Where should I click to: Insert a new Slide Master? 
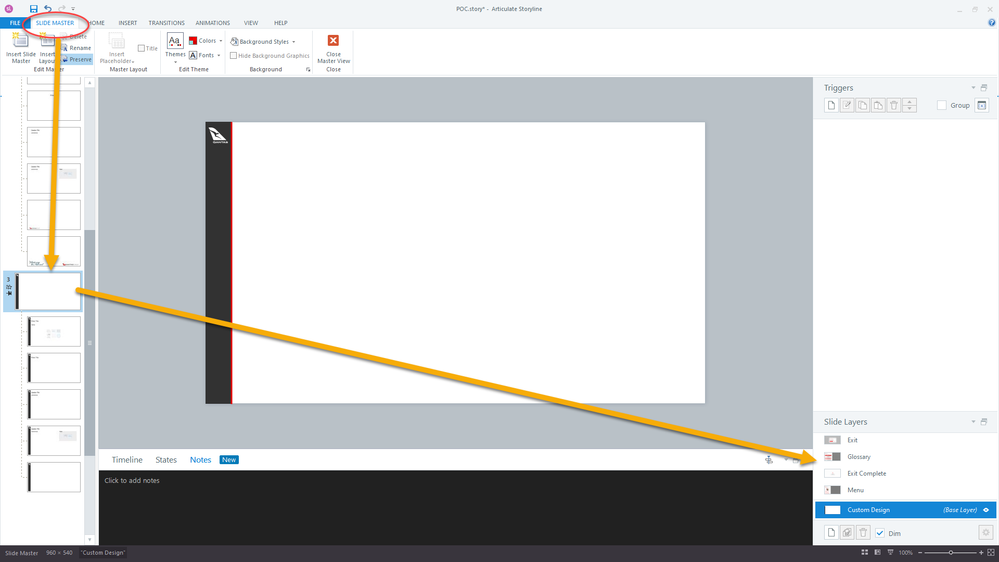point(20,49)
